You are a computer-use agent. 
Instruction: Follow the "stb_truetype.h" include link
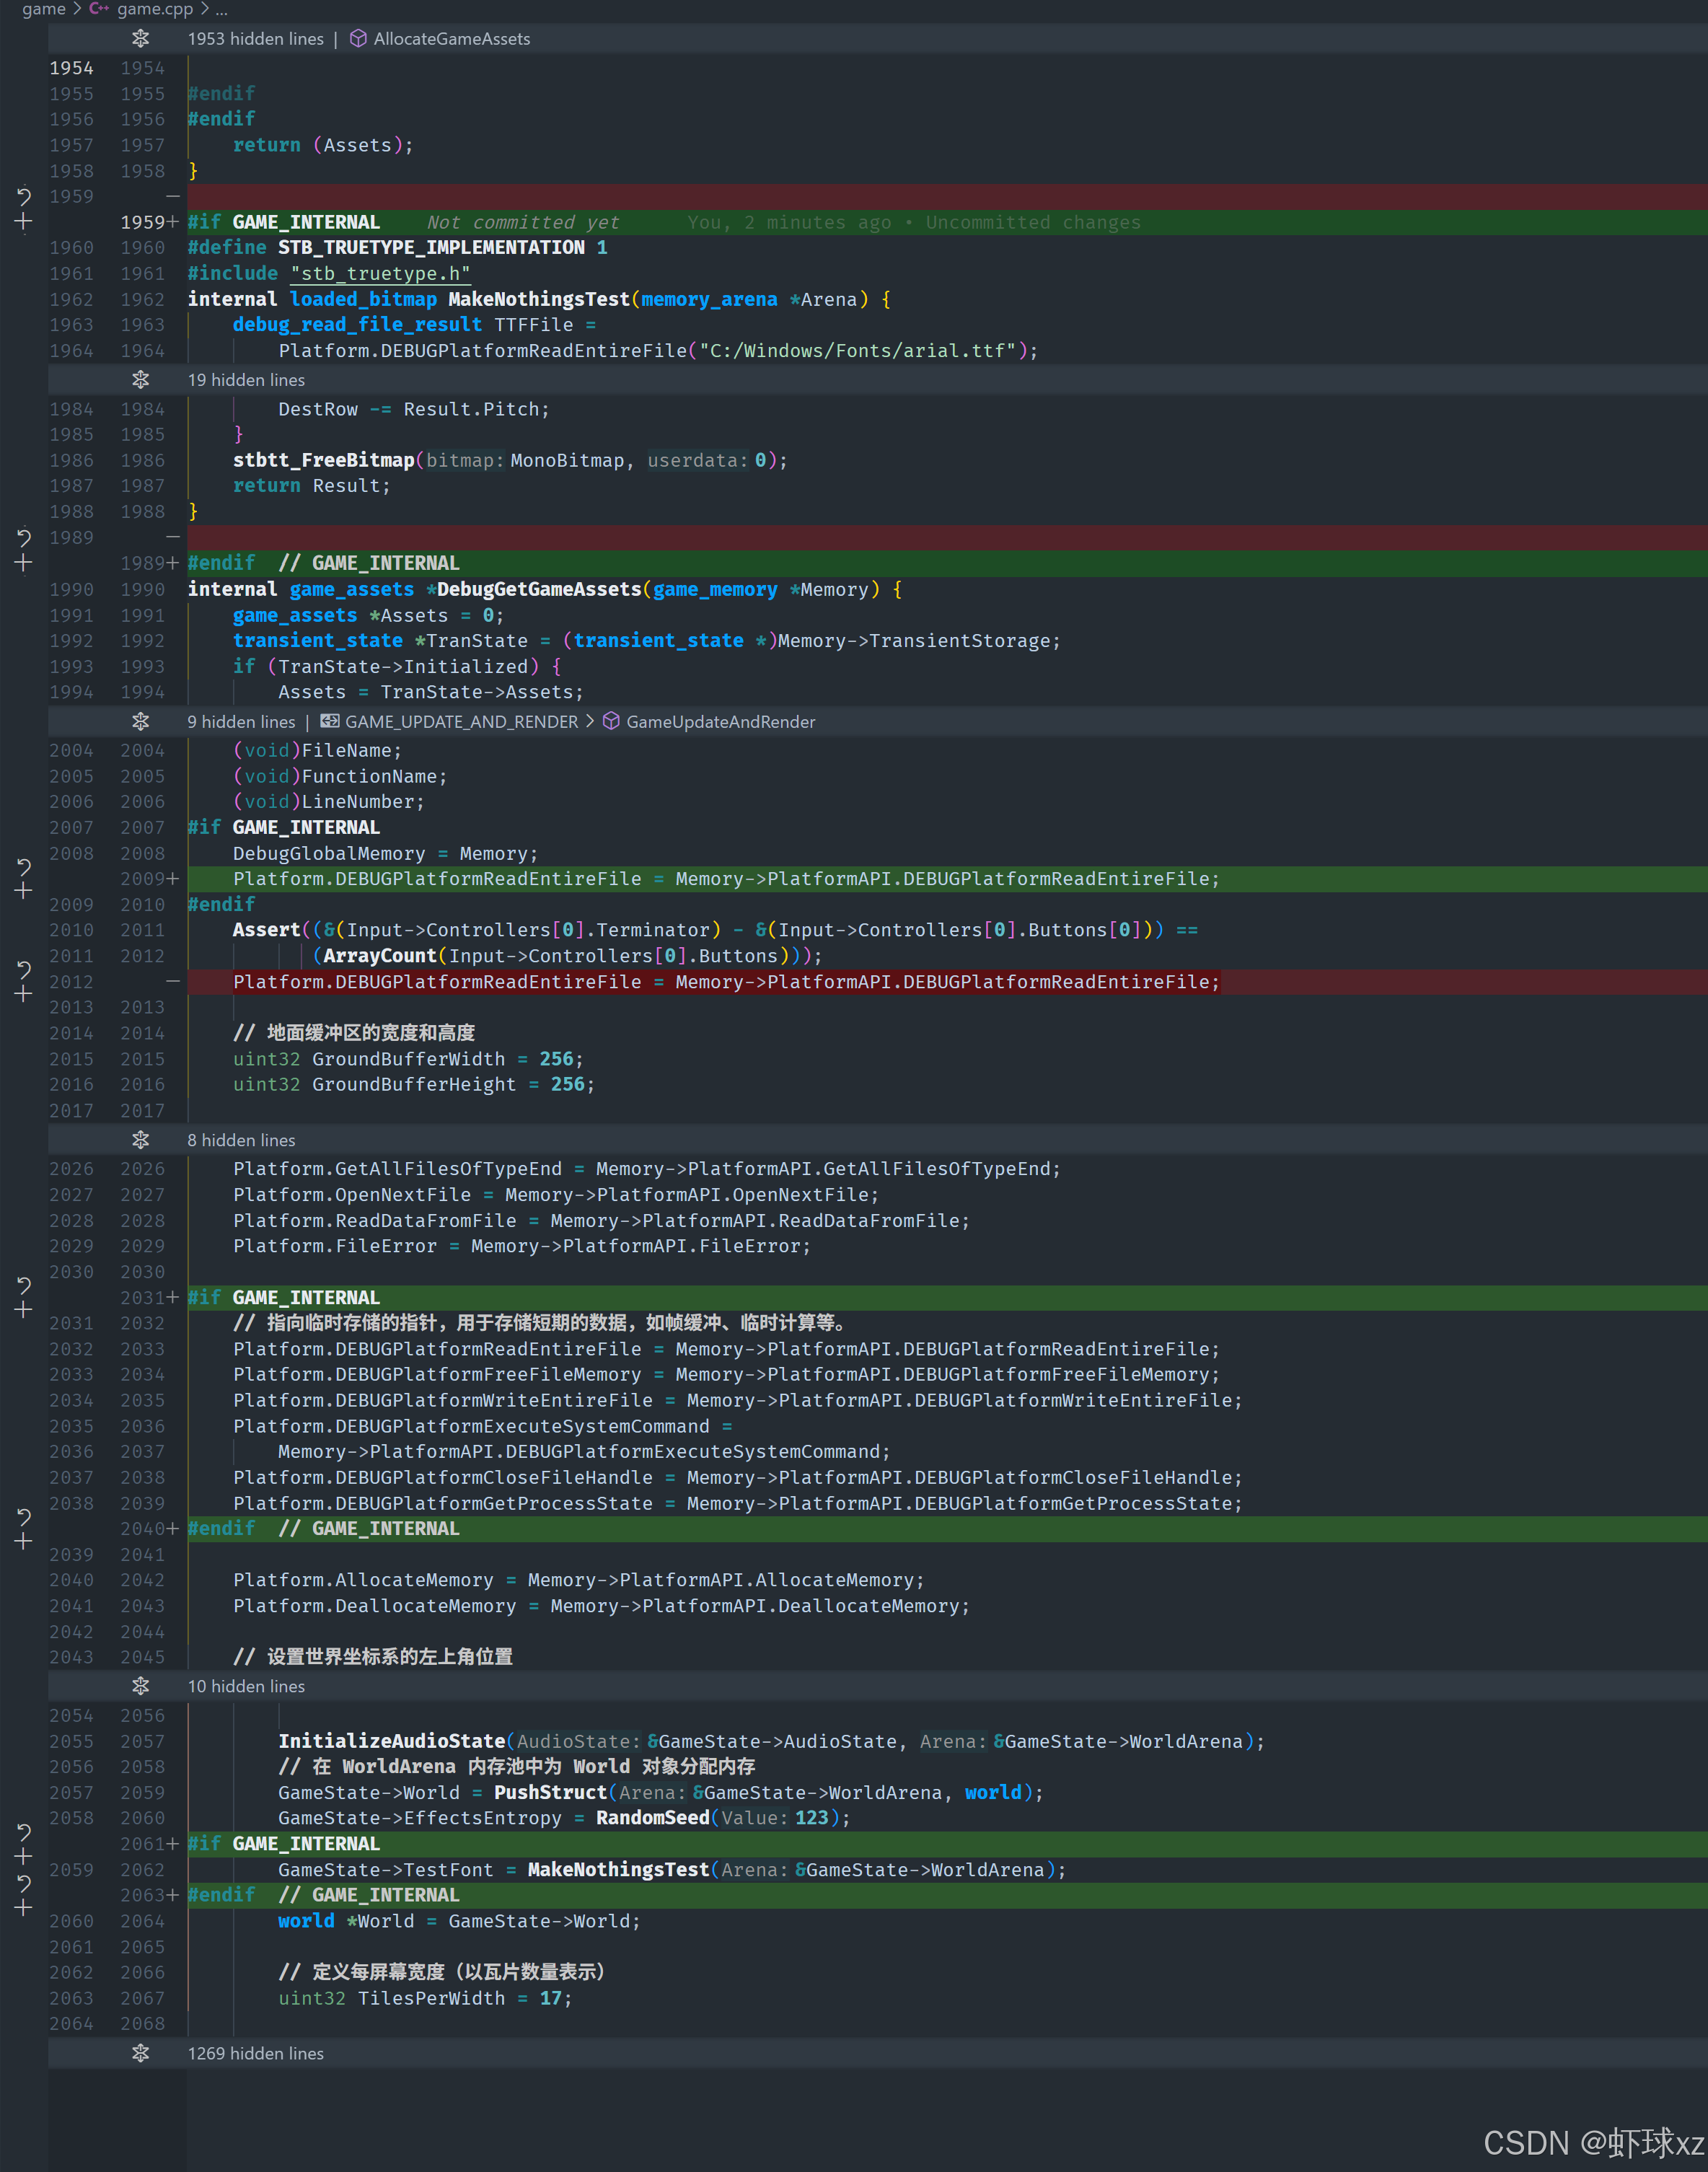(380, 274)
